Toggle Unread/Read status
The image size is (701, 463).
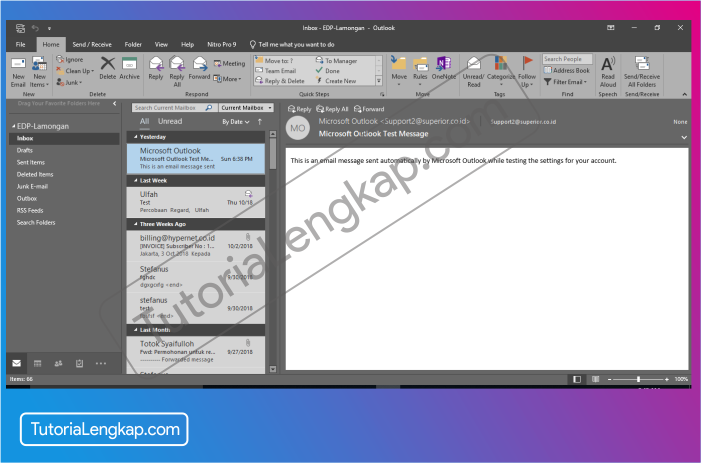click(473, 72)
